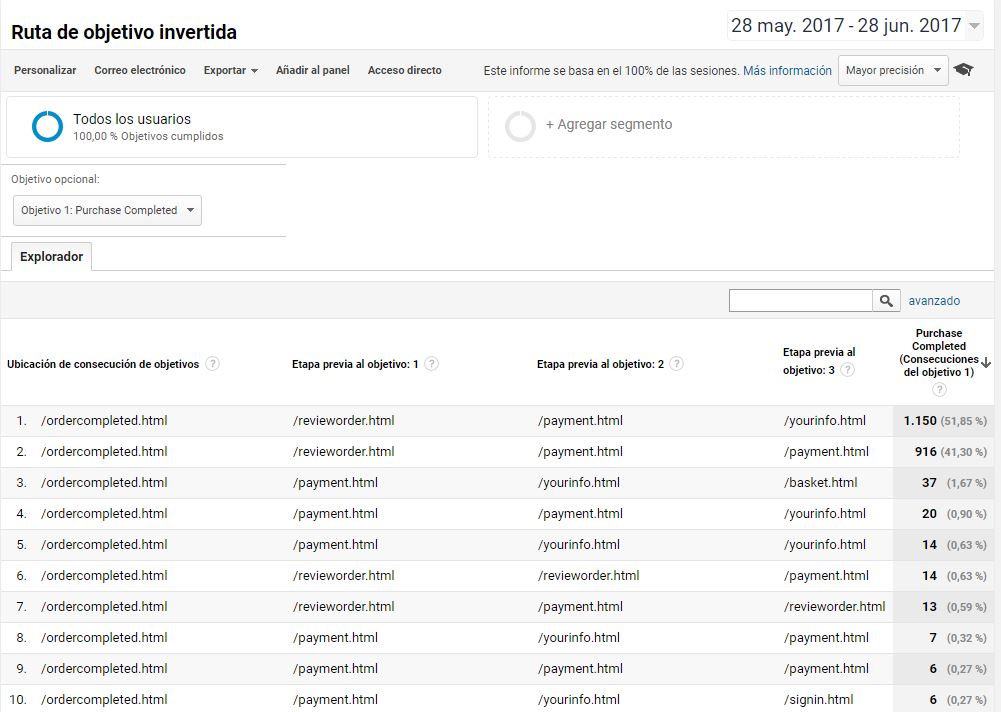Click help icon next to Etapa previa al objetivo: 1
This screenshot has width=1001, height=712.
432,364
